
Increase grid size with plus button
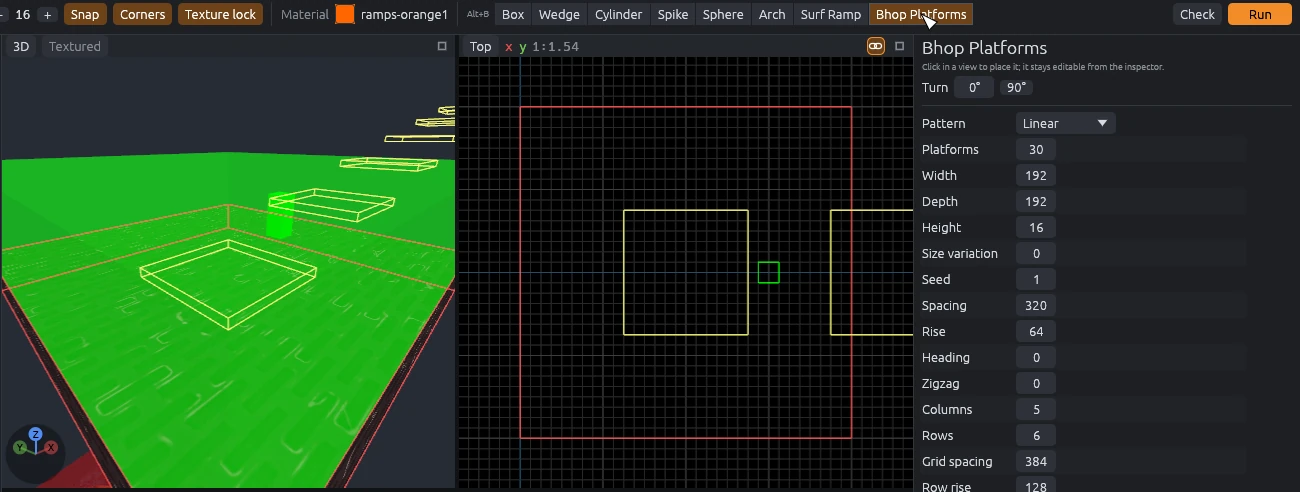click(x=47, y=14)
